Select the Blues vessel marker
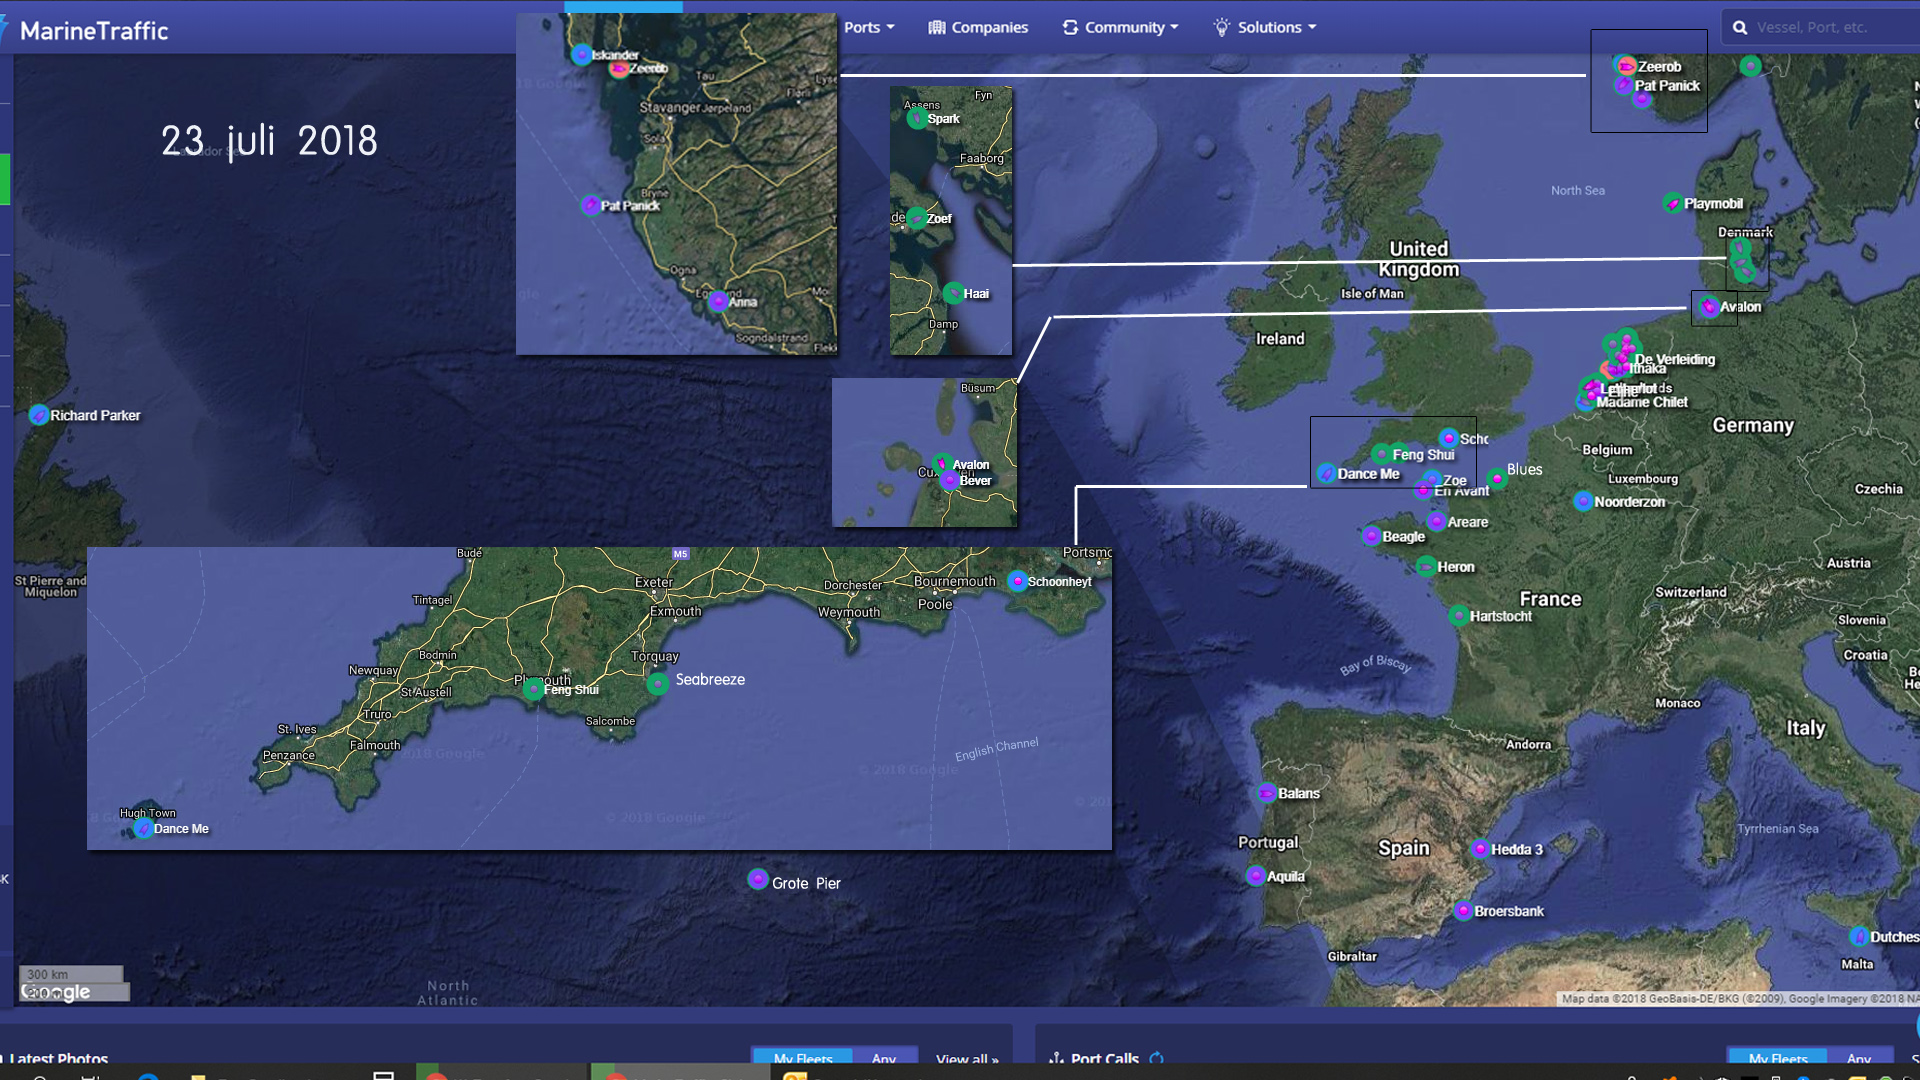 (1497, 478)
